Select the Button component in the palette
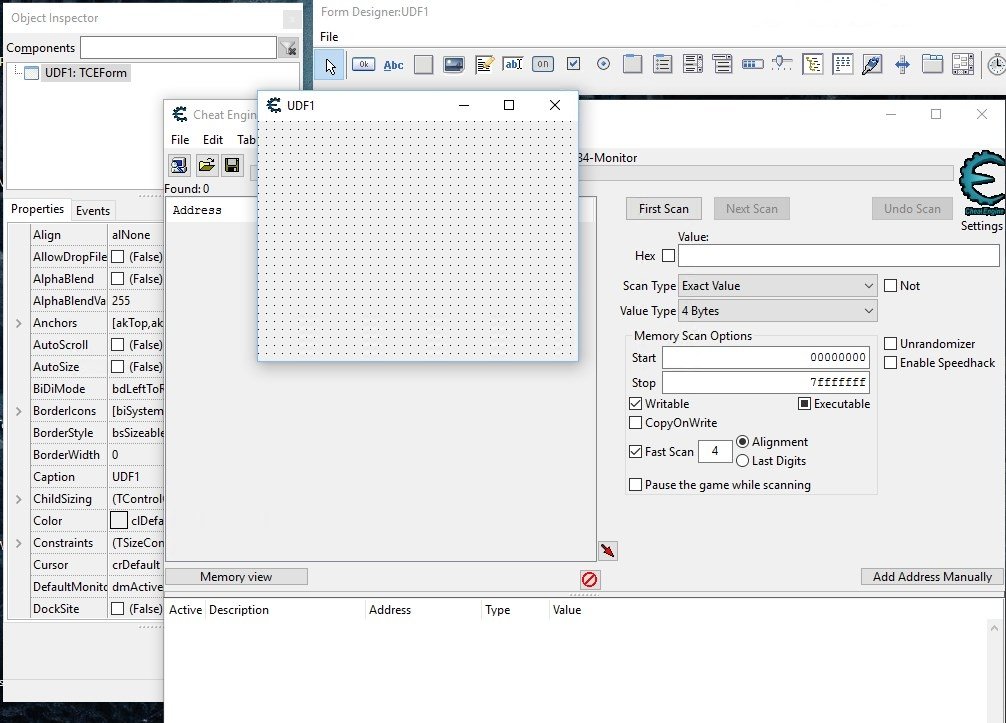Screen dimensions: 1006x723 [x=363, y=65]
